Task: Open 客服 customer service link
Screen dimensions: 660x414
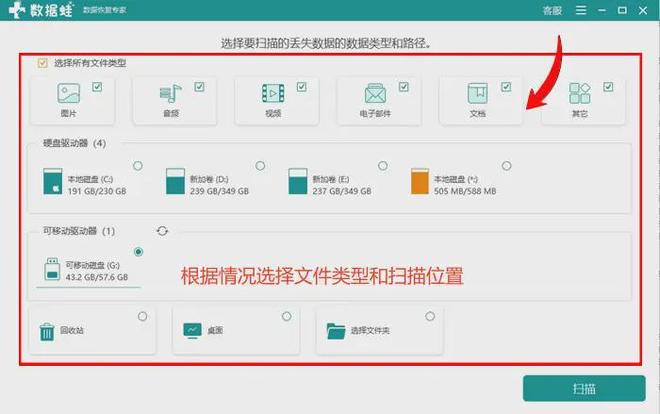Action: 552,11
